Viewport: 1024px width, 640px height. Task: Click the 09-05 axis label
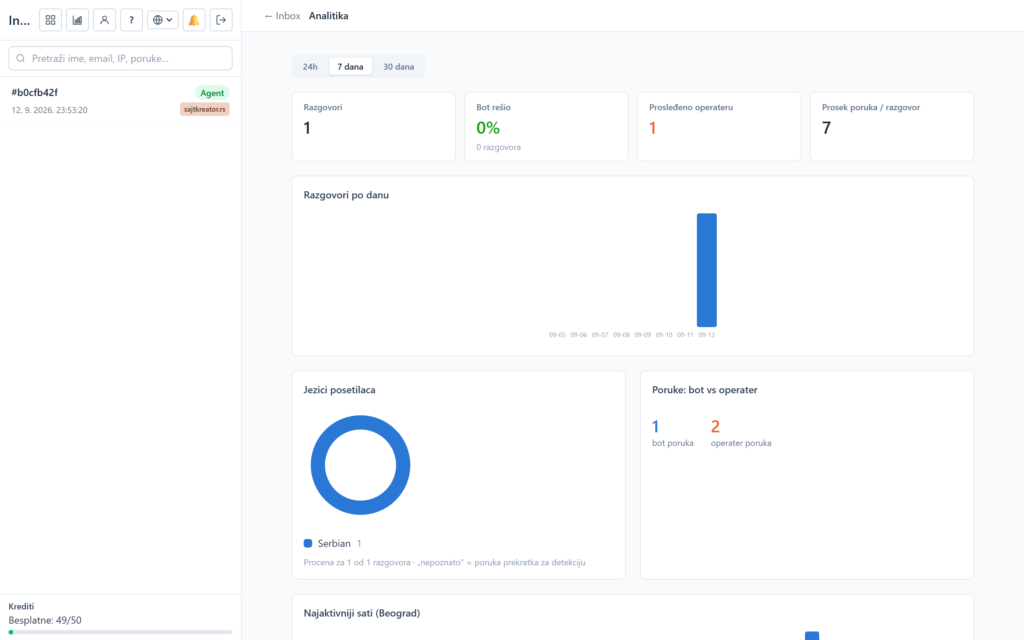coord(557,334)
